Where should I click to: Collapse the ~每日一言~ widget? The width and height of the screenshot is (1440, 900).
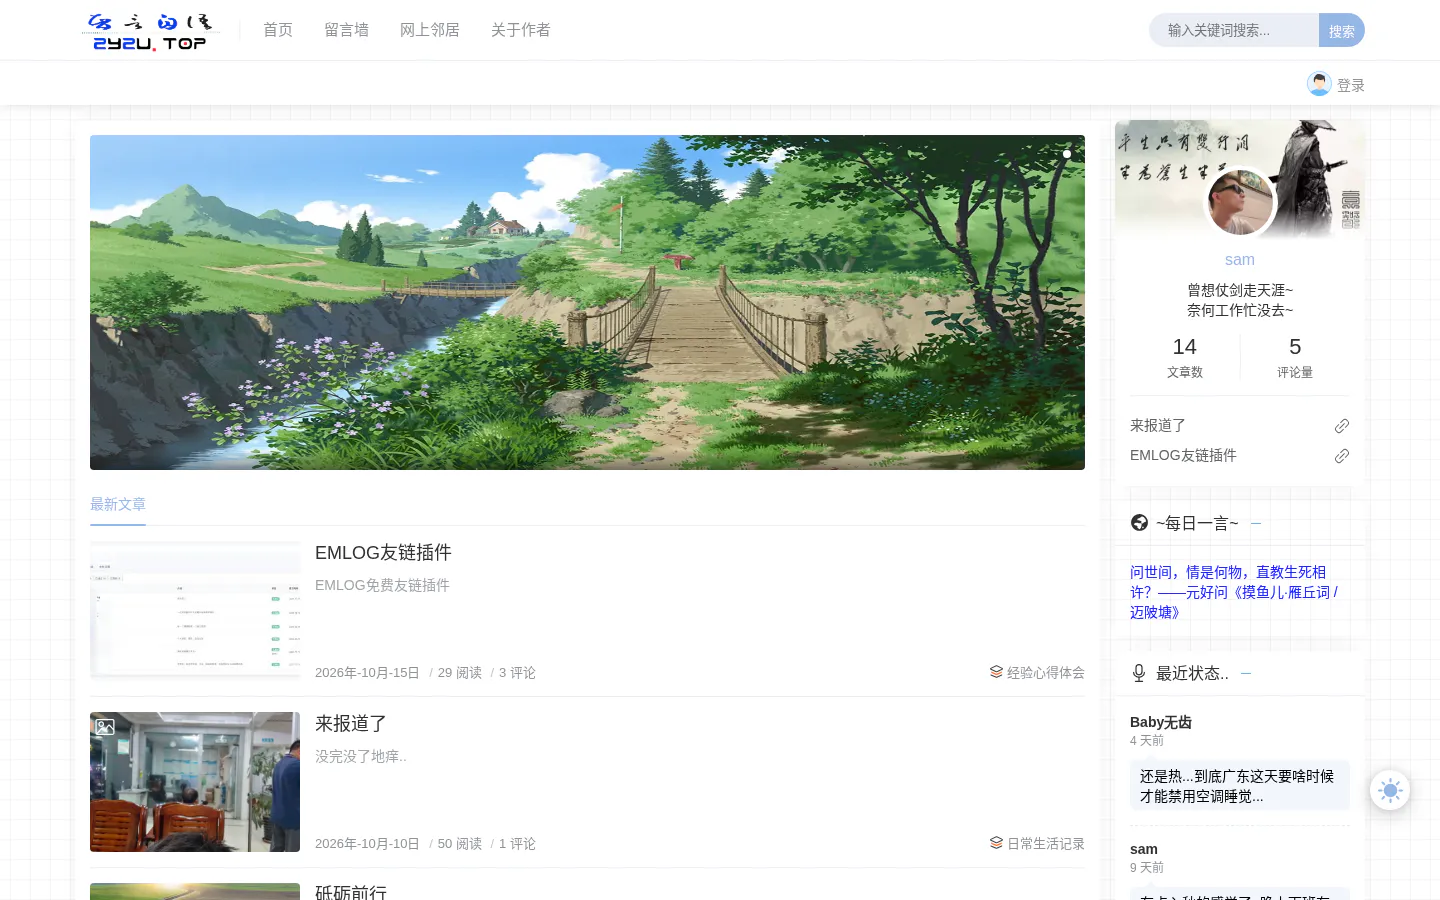tap(1256, 523)
